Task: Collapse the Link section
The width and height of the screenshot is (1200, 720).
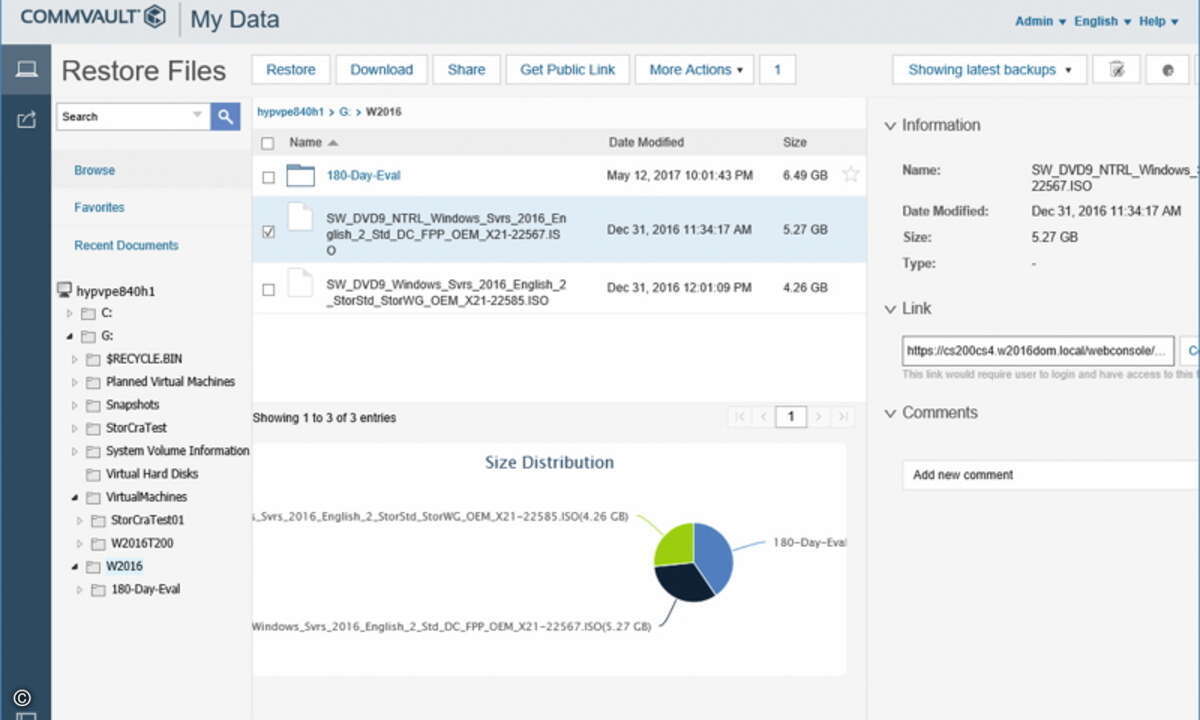Action: tap(891, 309)
